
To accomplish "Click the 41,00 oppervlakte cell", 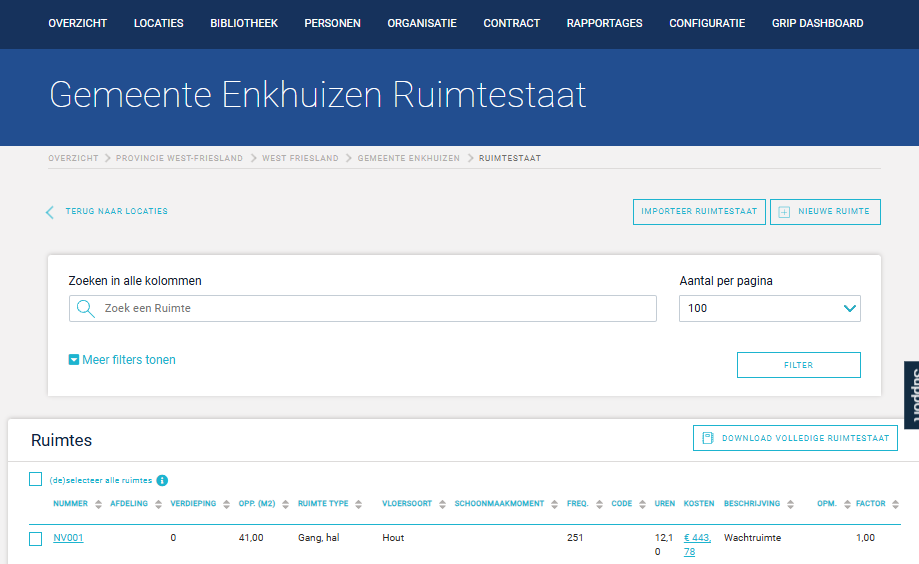I will 251,538.
